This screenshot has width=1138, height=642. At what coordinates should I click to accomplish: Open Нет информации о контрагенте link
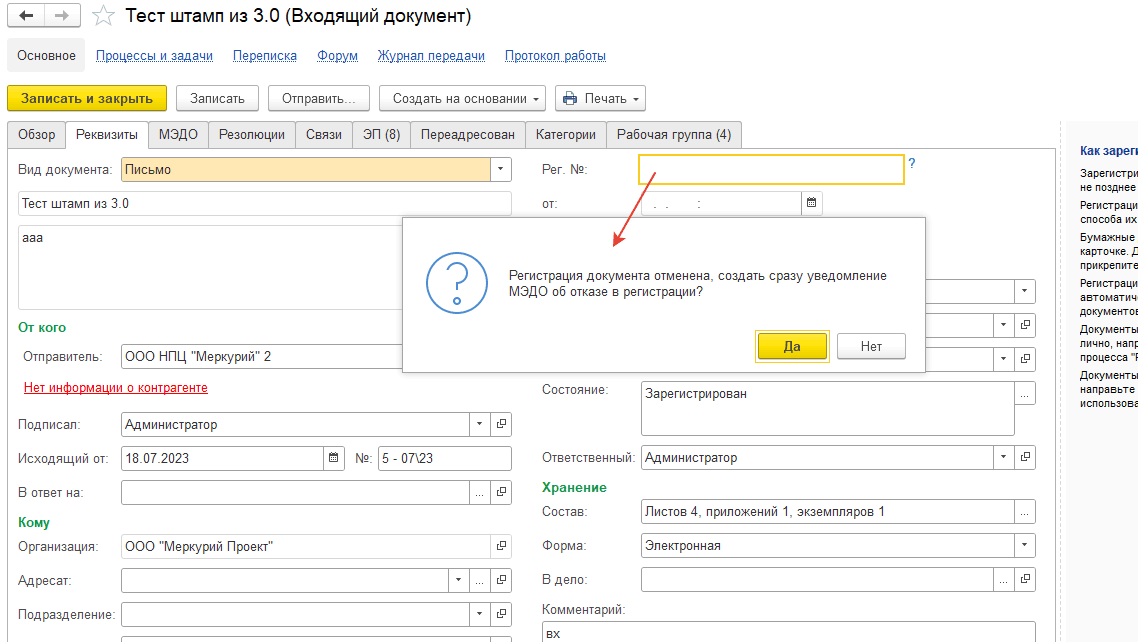tap(115, 387)
